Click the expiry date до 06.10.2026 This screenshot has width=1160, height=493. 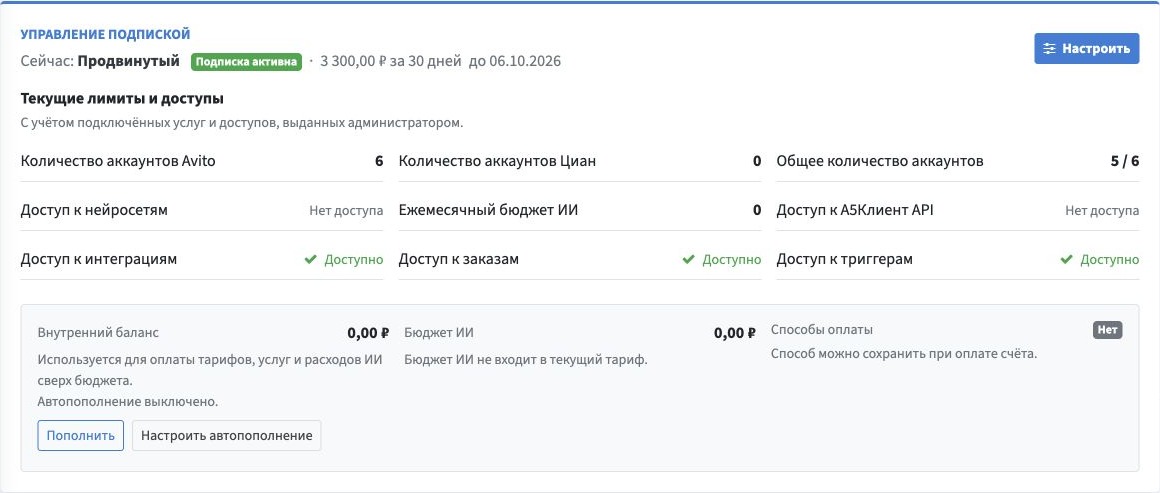click(x=515, y=61)
